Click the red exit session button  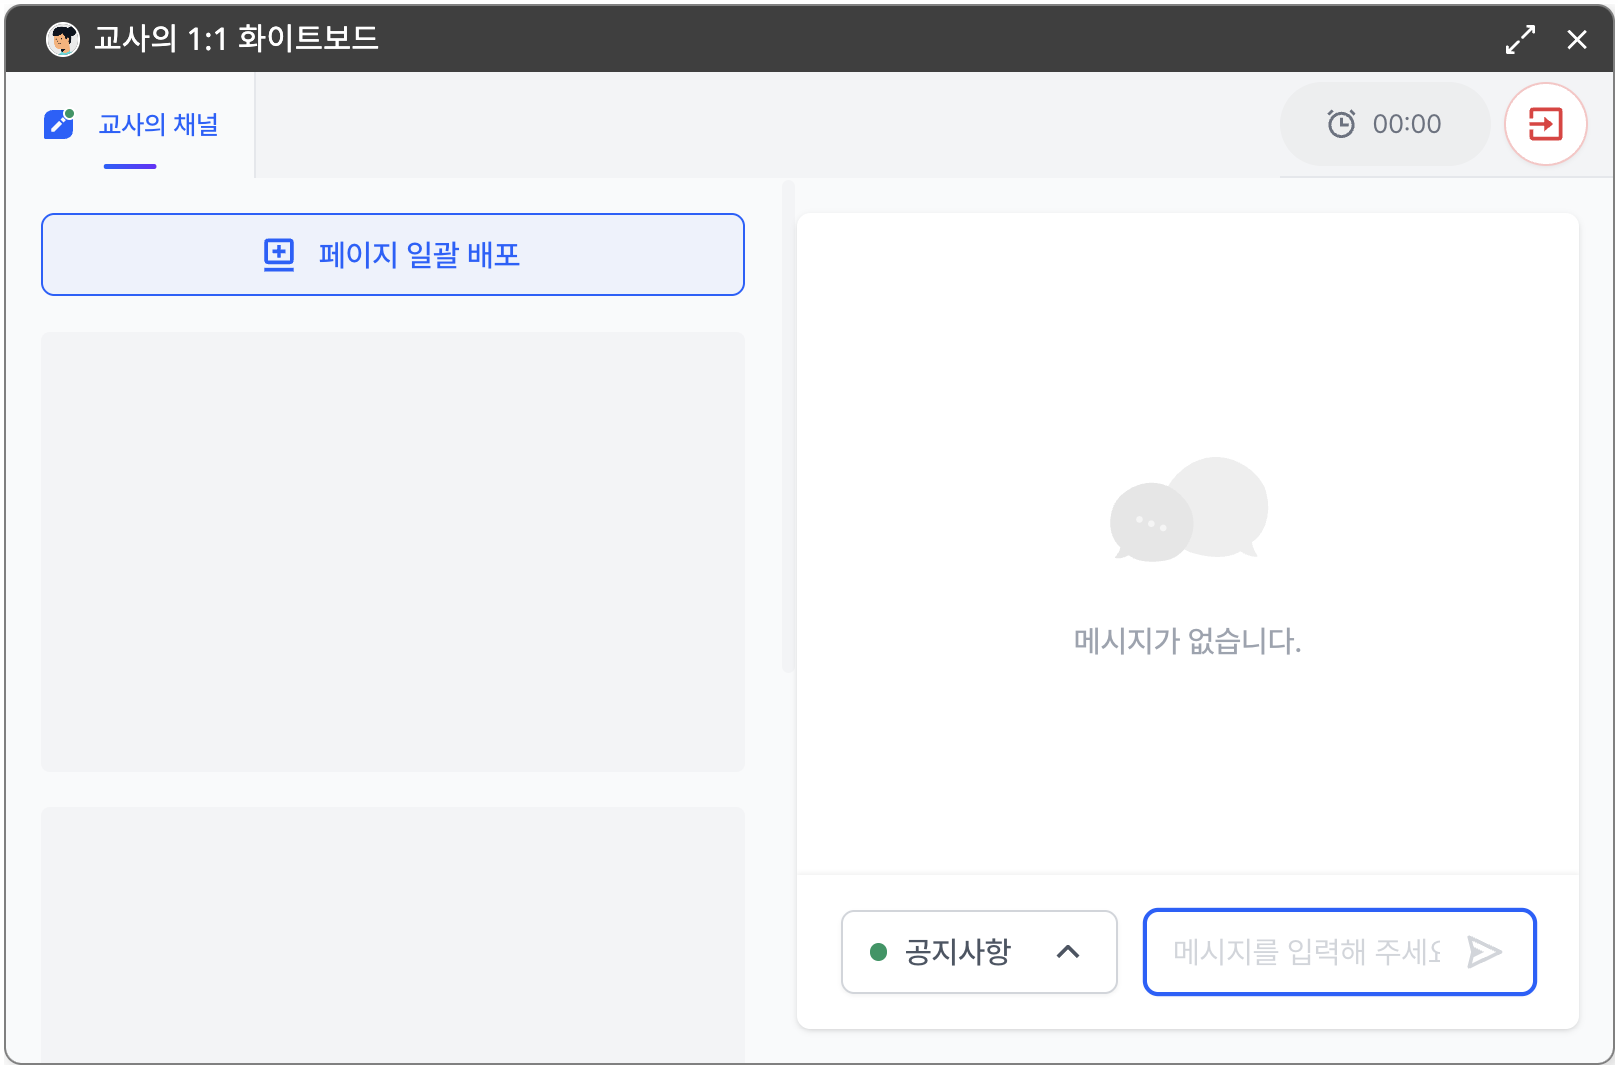pyautogui.click(x=1546, y=124)
